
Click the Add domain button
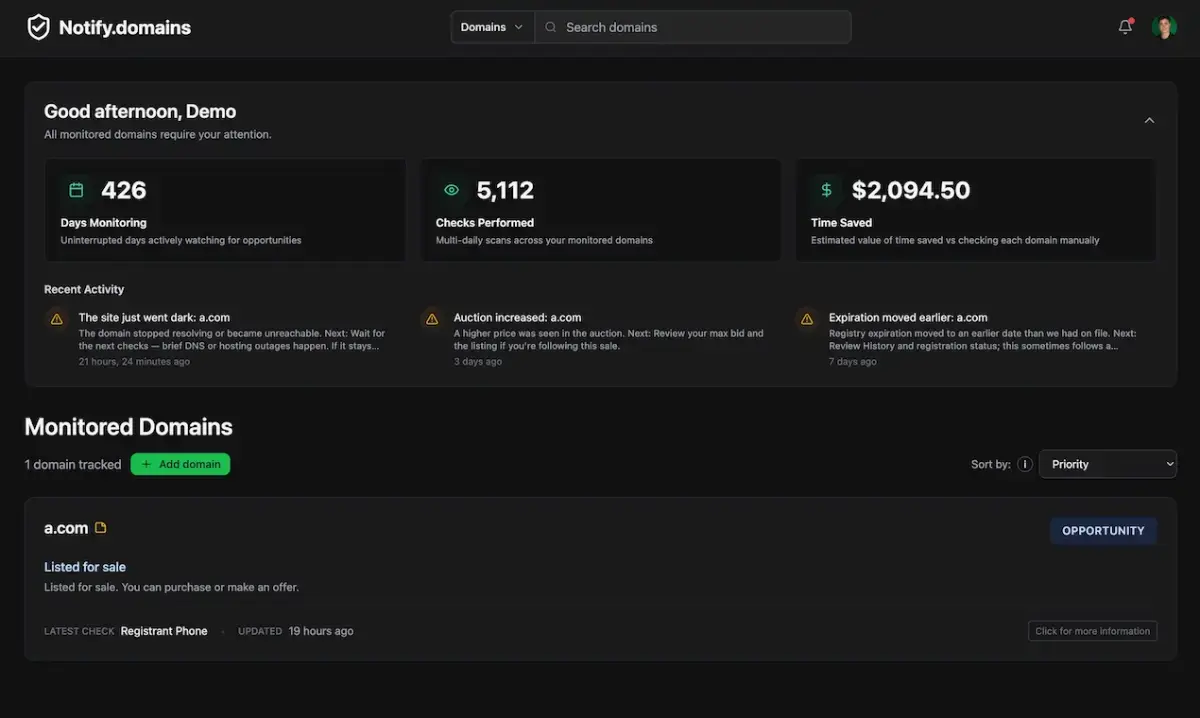(180, 464)
